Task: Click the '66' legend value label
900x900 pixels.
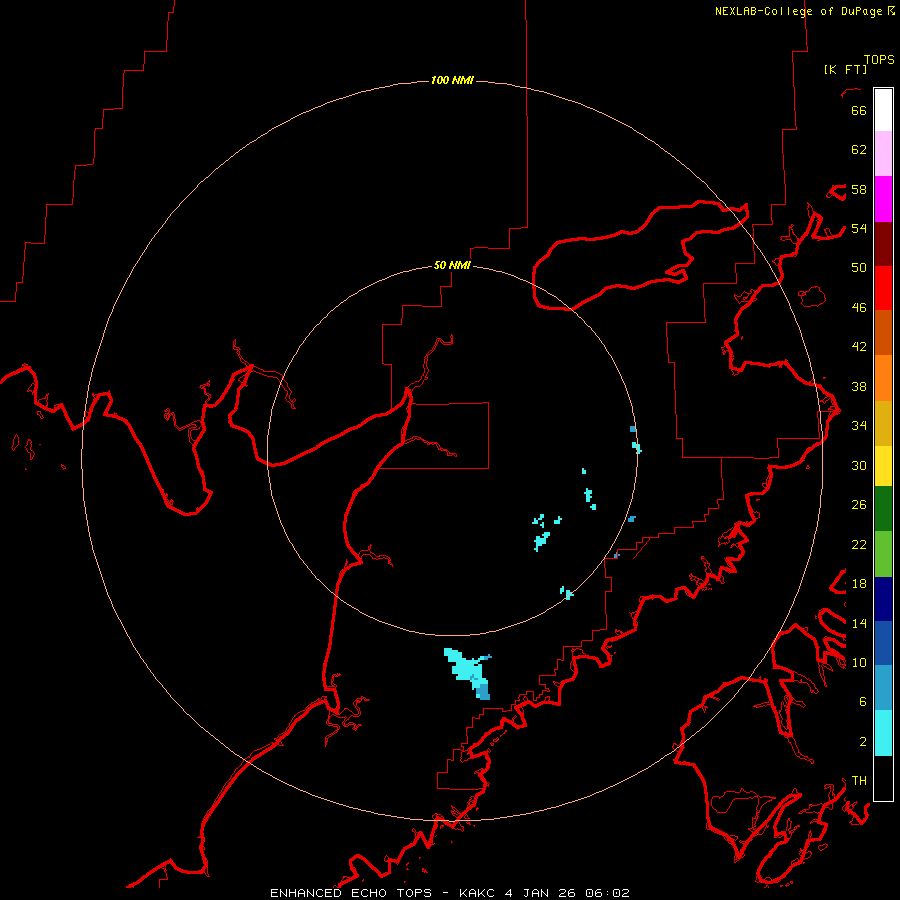Action: (859, 110)
